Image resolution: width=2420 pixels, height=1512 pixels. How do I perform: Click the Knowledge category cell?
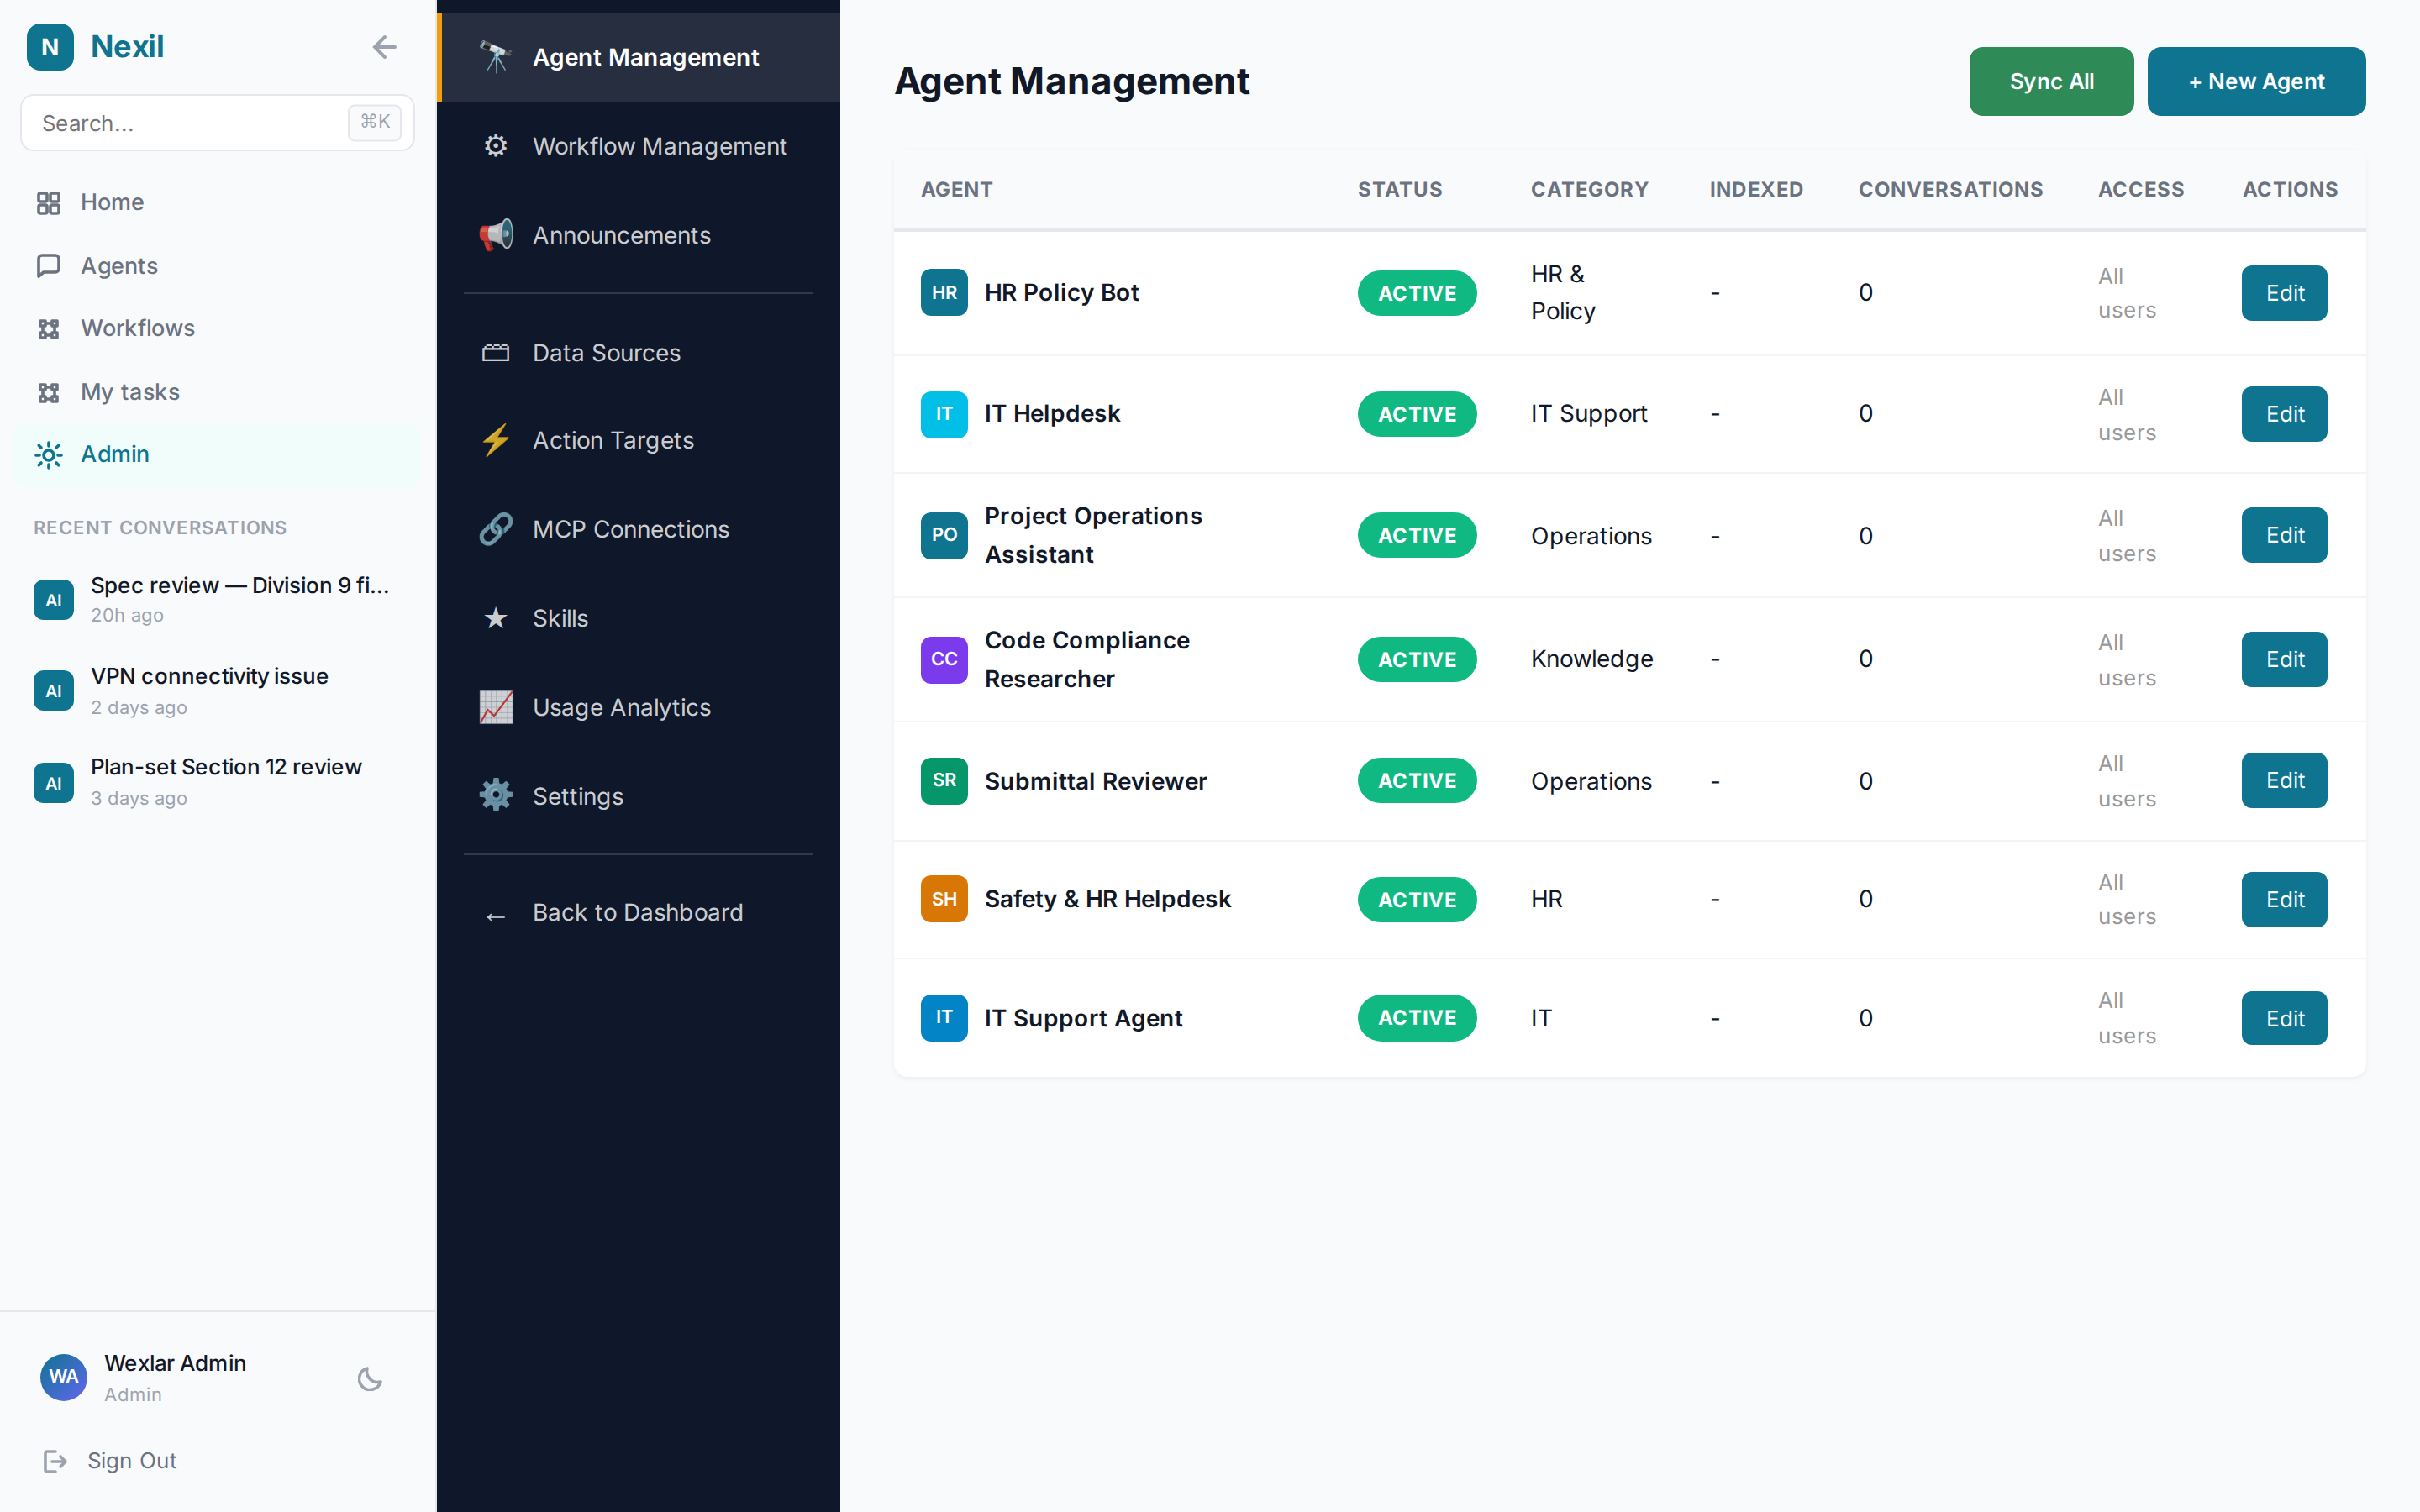click(1592, 659)
